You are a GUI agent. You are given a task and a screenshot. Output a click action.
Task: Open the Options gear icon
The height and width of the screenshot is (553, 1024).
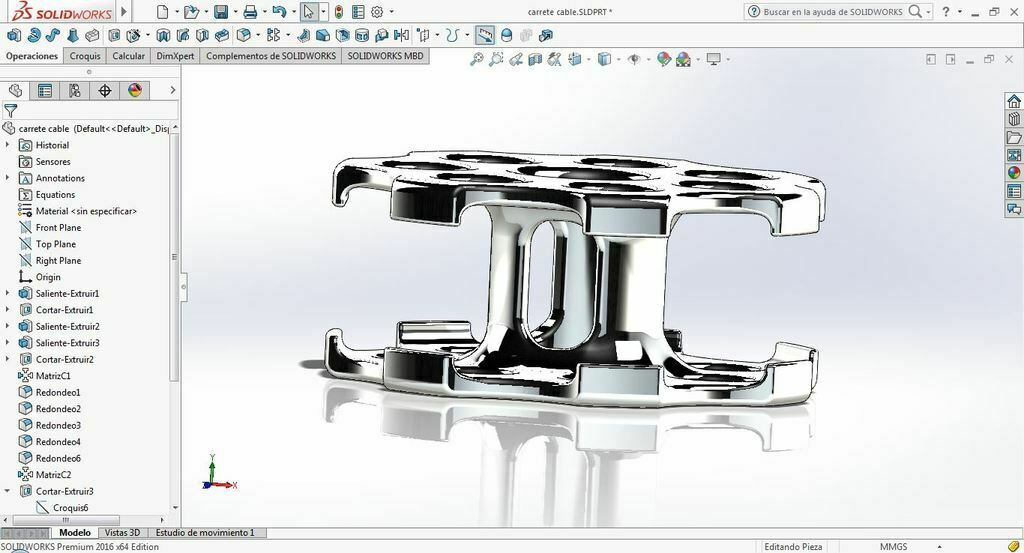pos(377,12)
